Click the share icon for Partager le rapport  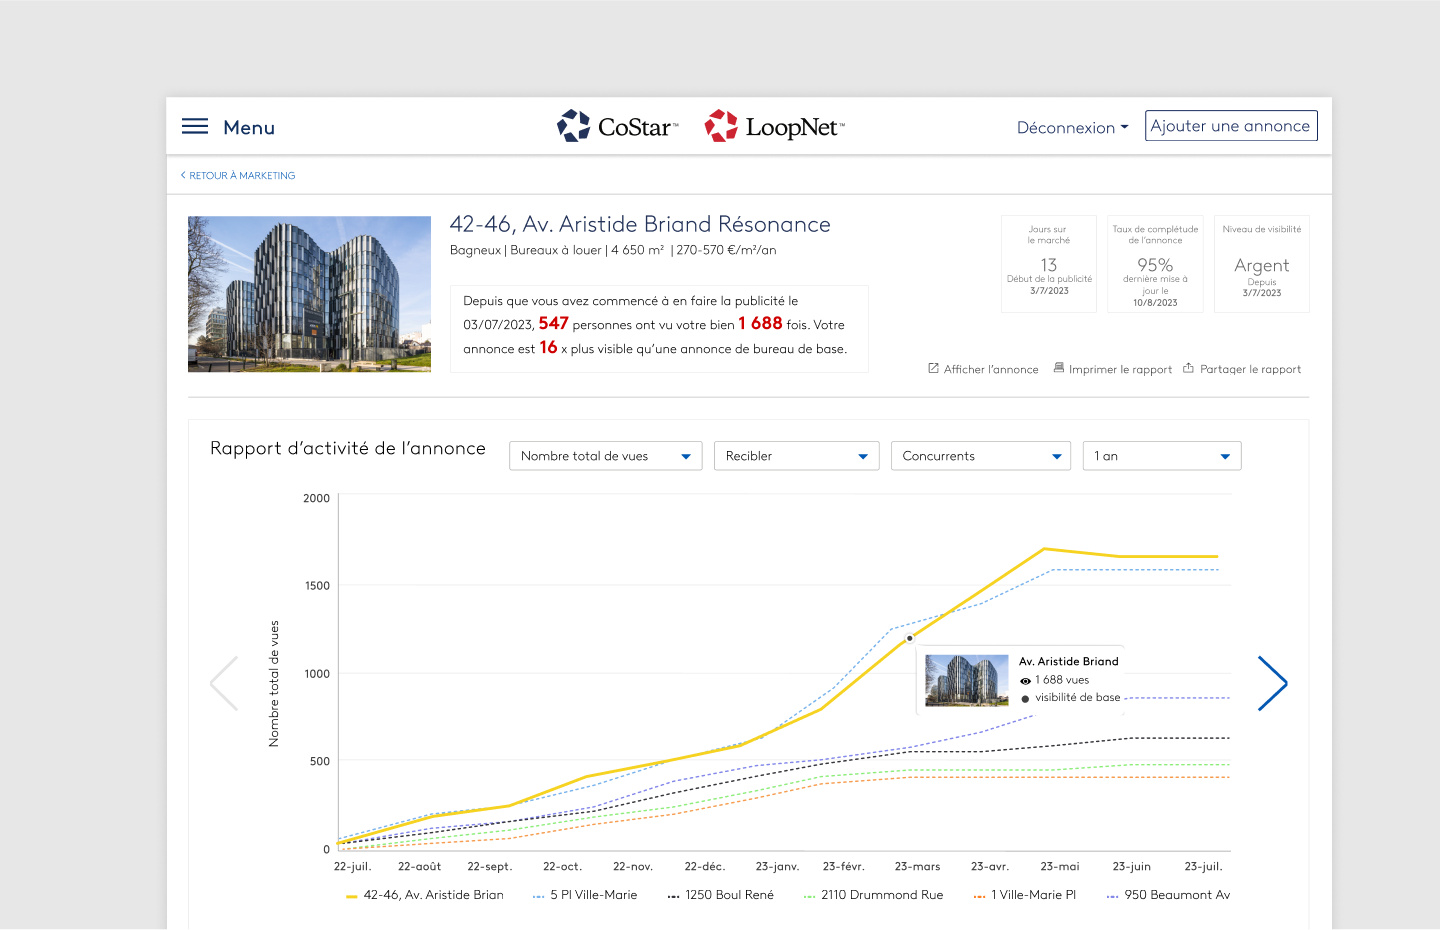pyautogui.click(x=1188, y=368)
